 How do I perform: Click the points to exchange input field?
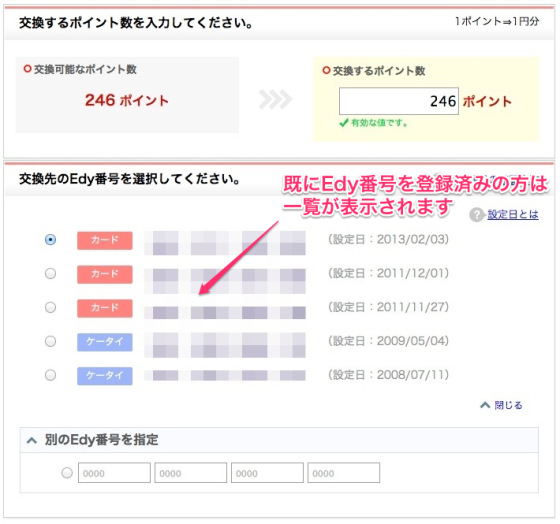399,101
